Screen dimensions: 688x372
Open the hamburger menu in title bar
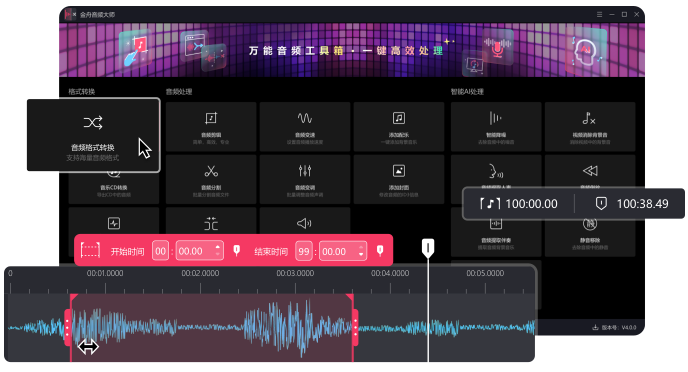click(599, 14)
